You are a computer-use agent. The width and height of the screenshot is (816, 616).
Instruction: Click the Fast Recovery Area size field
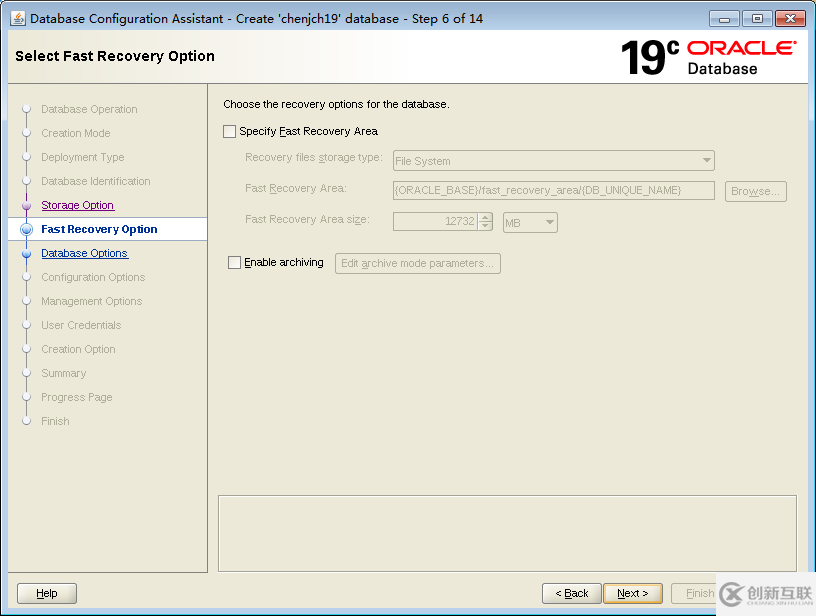pos(435,222)
